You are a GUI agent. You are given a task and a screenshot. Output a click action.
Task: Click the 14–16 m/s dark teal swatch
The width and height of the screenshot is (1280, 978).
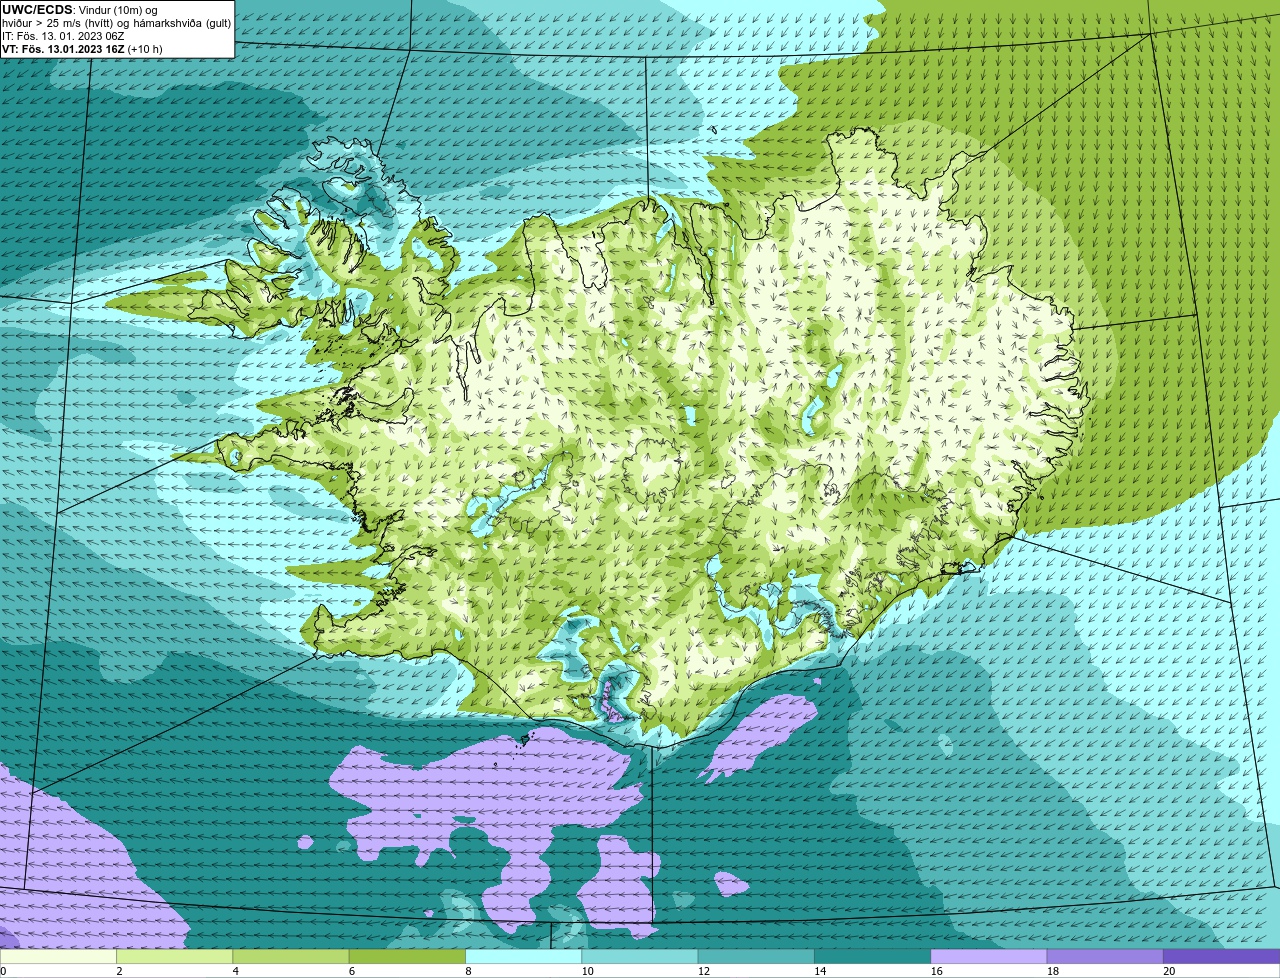872,956
